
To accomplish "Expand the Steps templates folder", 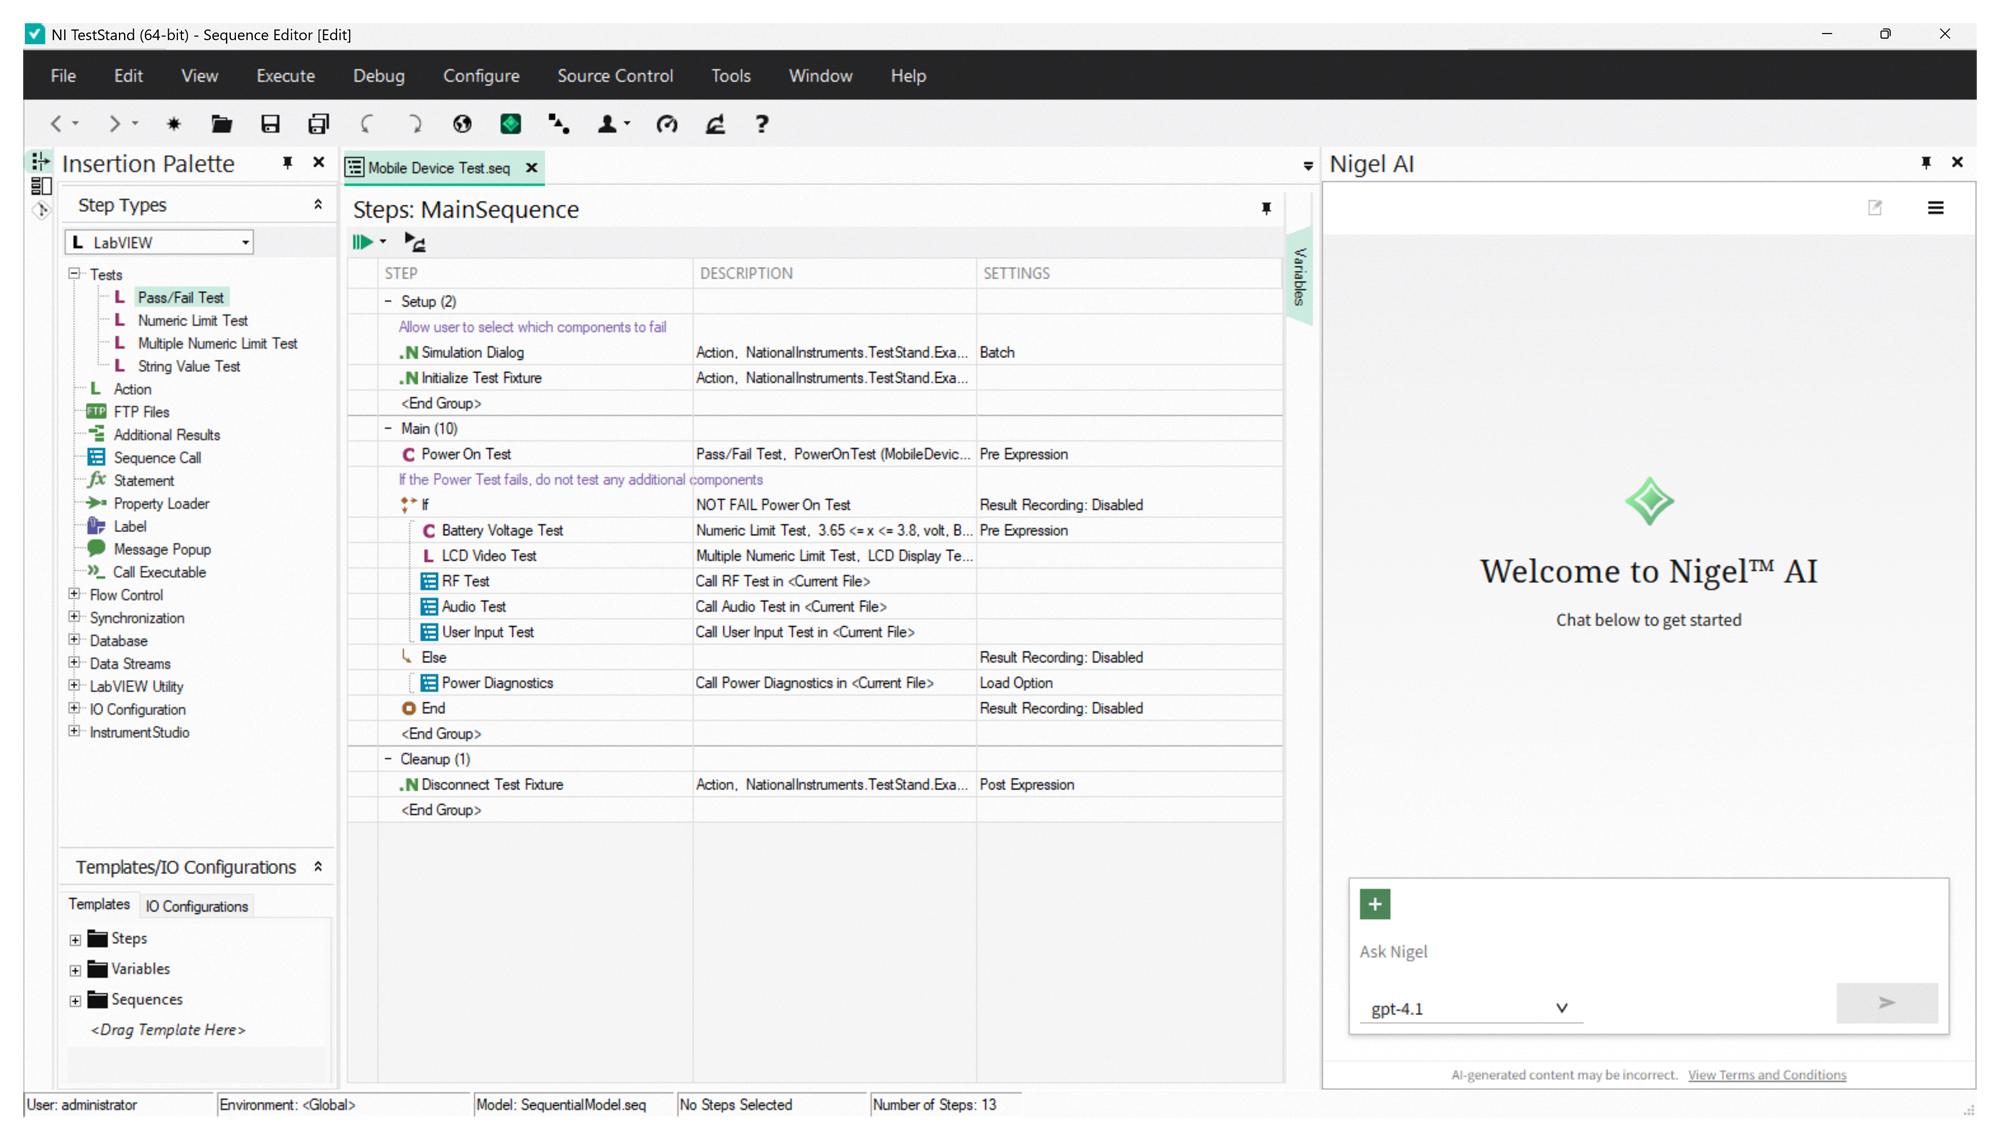I will click(x=75, y=939).
